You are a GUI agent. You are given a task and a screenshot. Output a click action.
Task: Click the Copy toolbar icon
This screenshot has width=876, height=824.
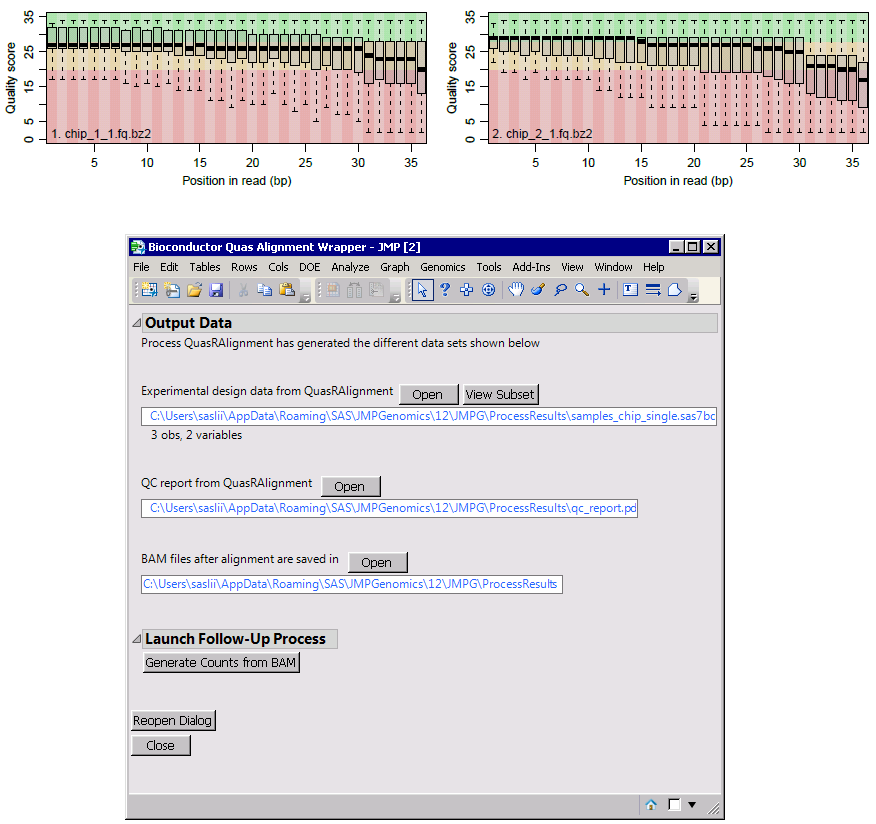[266, 290]
